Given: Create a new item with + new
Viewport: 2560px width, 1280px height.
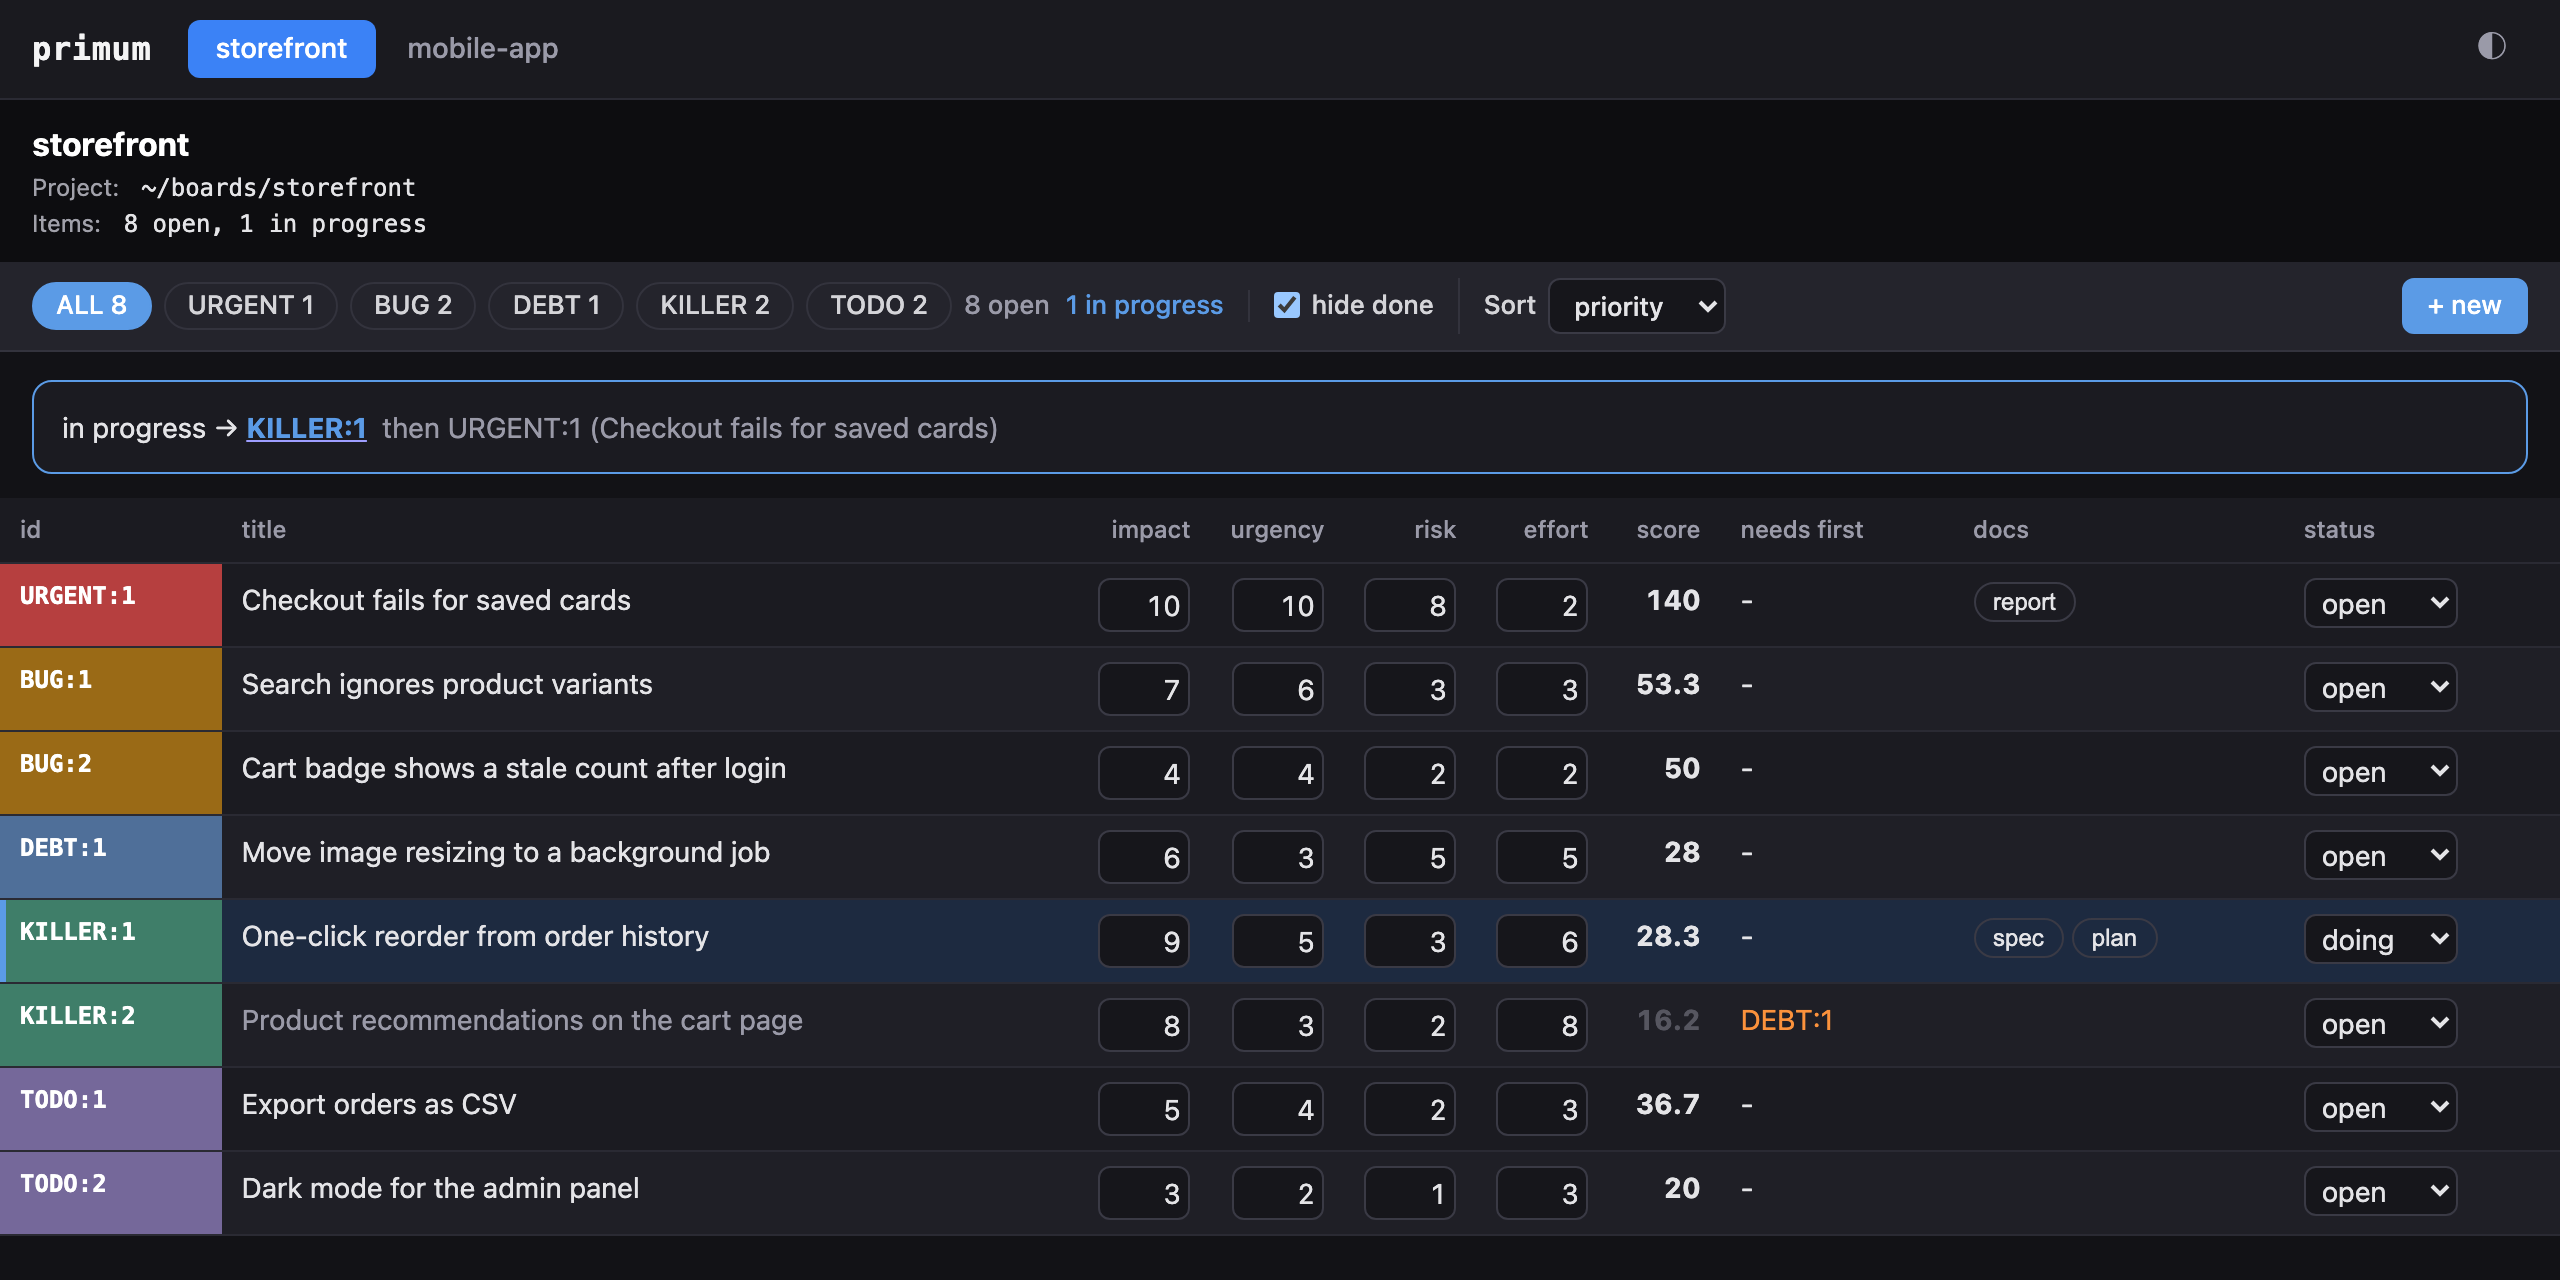Looking at the screenshot, I should pos(2464,305).
